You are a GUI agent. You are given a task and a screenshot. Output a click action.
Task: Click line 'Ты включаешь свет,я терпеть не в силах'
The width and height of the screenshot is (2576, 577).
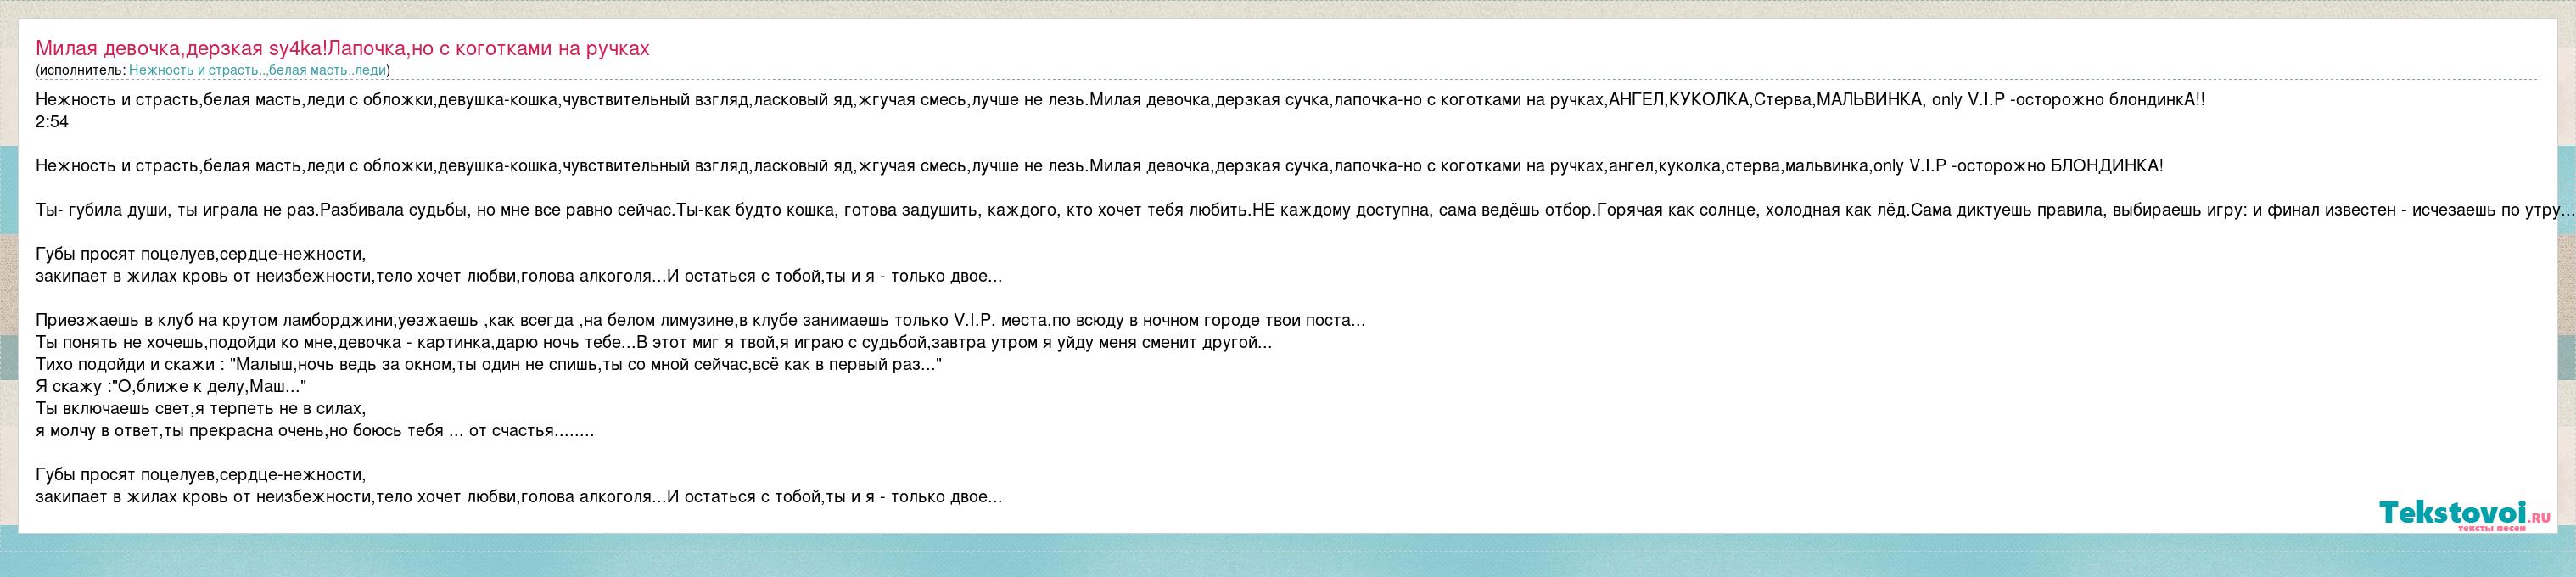(x=200, y=409)
